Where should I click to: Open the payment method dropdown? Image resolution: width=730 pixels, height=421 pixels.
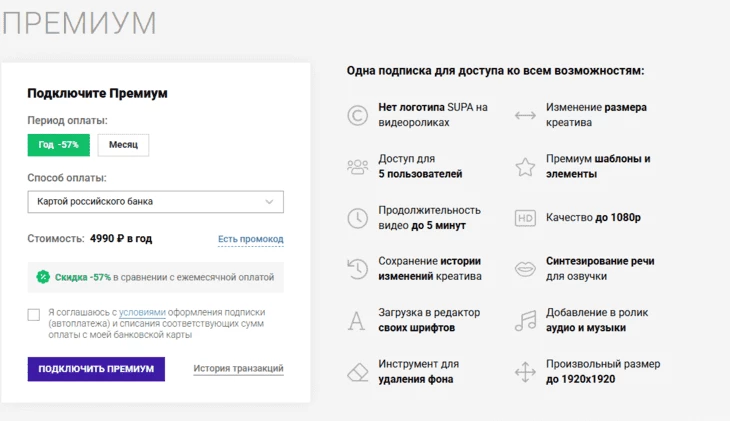click(x=155, y=202)
